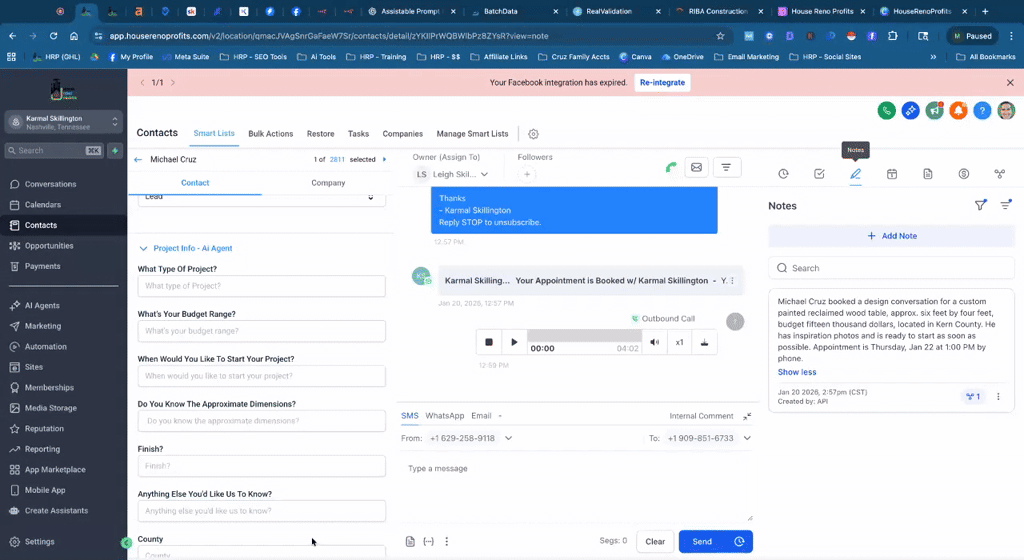Insert a template via the document icon
This screenshot has height=560, width=1024.
tap(409, 541)
